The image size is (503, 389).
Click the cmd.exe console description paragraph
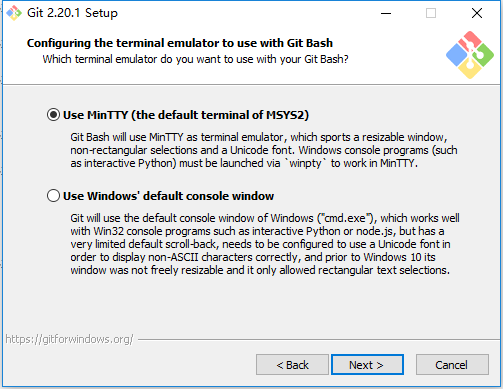pyautogui.click(x=265, y=244)
